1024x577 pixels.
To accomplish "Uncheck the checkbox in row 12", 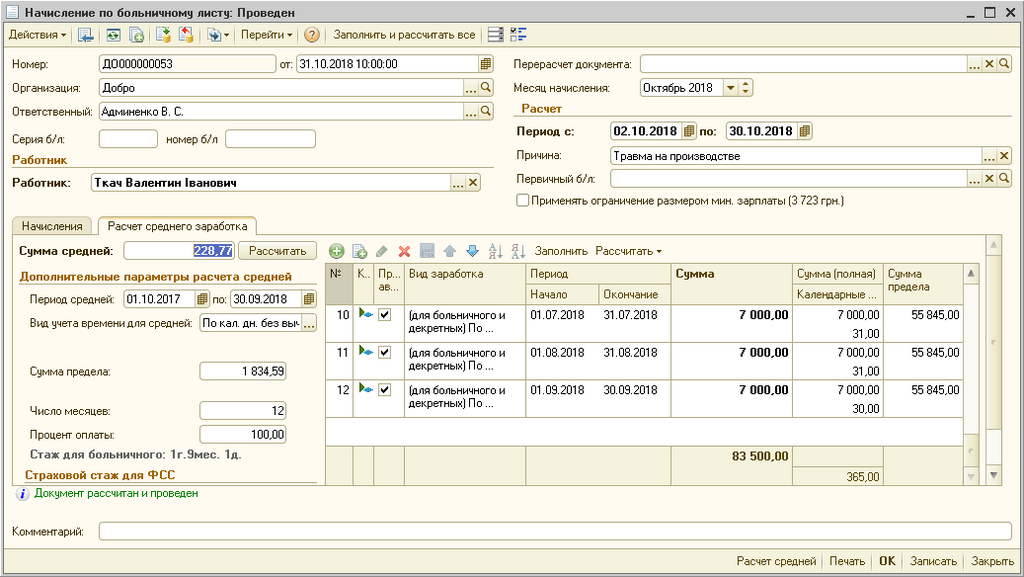I will pos(385,389).
